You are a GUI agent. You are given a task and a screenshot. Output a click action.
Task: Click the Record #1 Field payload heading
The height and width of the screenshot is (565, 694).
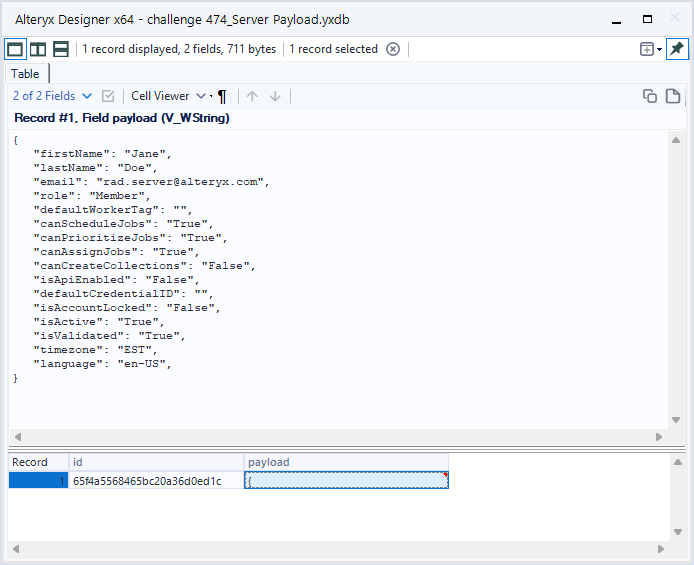(122, 118)
